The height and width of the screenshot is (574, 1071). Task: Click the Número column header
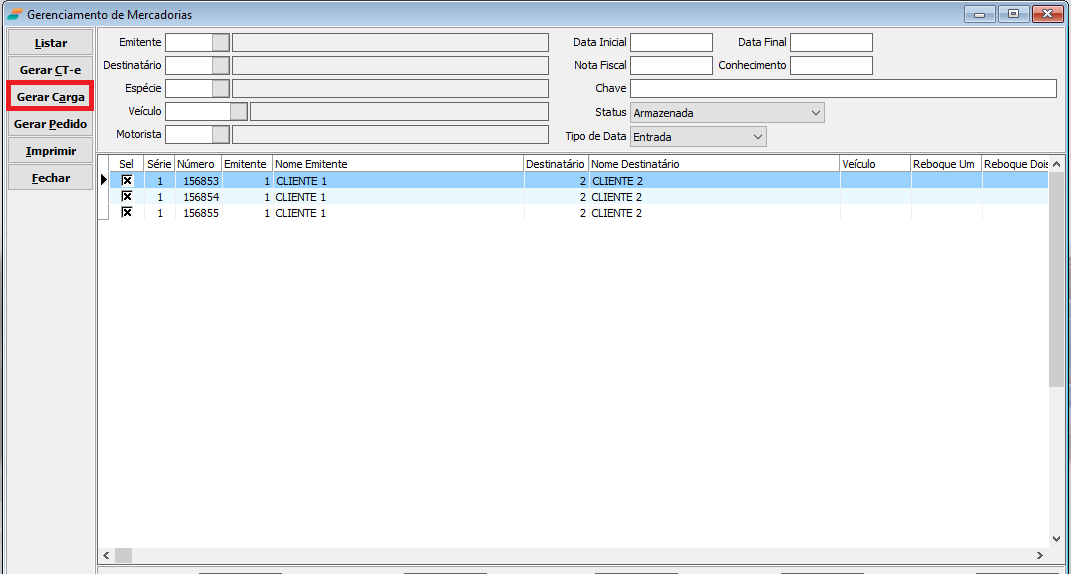[x=197, y=164]
